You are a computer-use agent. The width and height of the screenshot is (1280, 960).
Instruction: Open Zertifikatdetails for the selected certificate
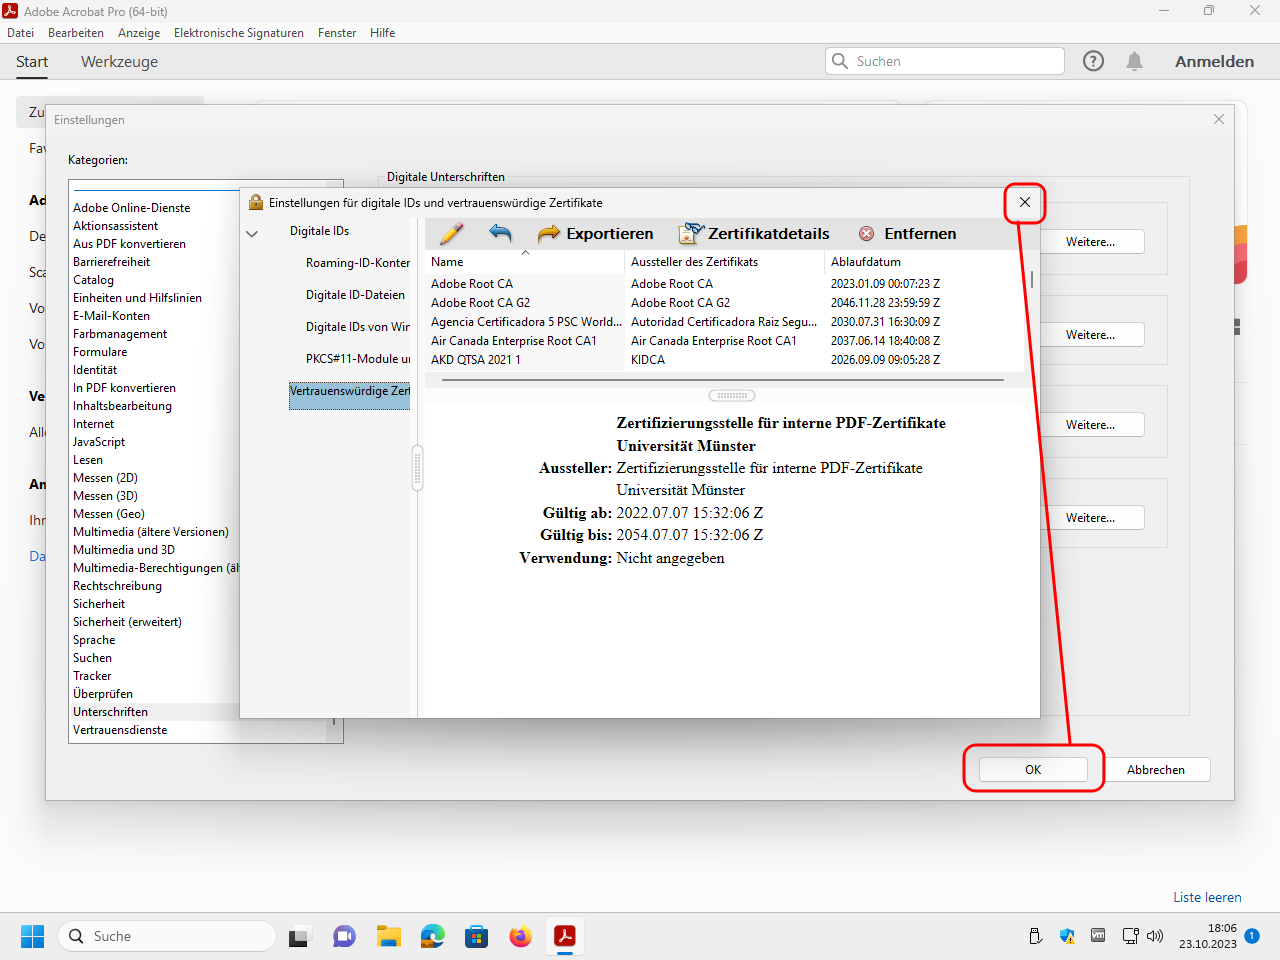click(x=754, y=234)
